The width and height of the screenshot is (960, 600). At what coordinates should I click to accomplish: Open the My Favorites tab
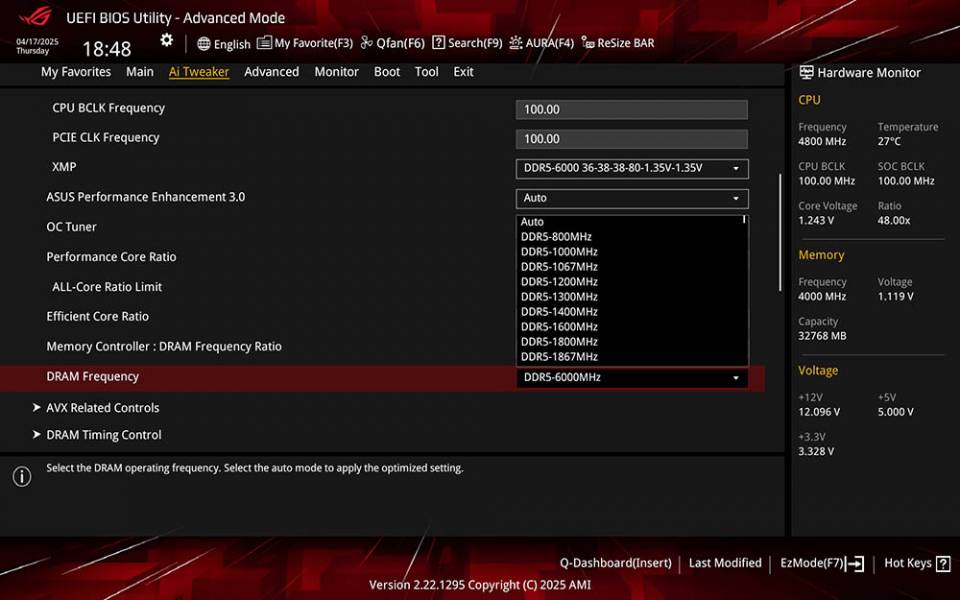coord(76,72)
